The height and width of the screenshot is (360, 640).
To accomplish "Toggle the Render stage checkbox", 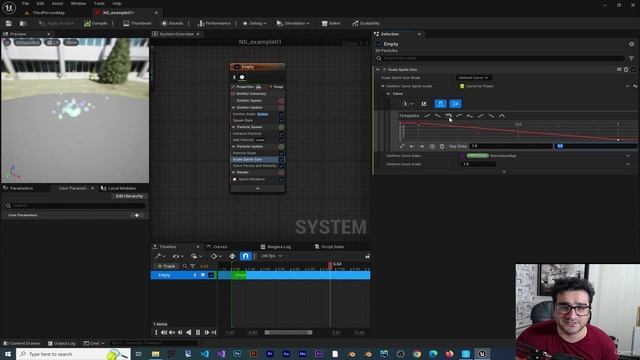I will tap(281, 172).
